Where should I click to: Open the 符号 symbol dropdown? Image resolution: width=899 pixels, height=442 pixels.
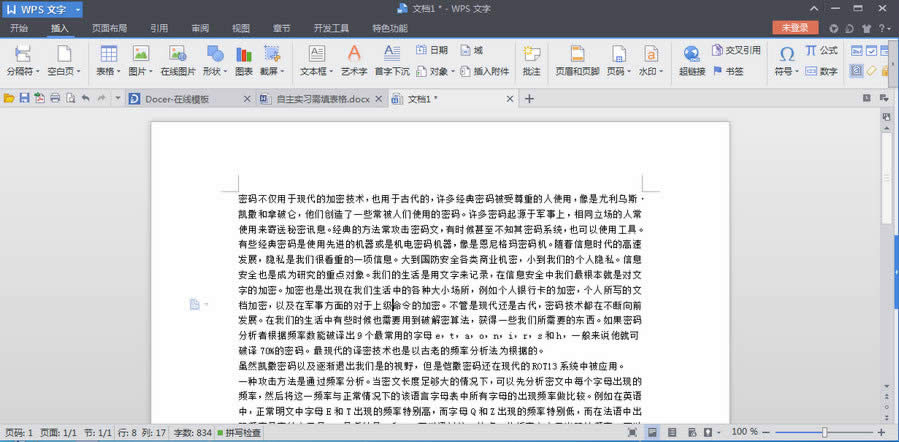[787, 72]
